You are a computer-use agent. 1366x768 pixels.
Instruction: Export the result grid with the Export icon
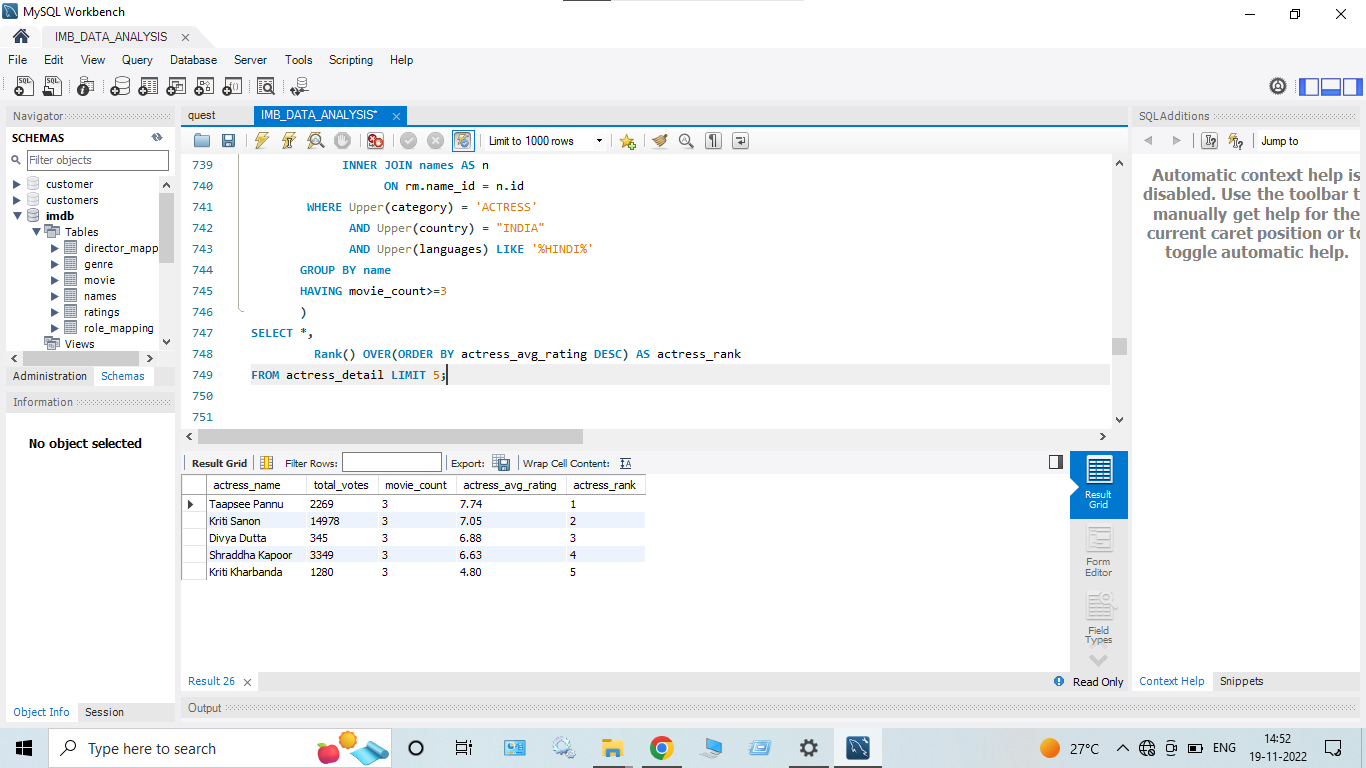(x=501, y=462)
